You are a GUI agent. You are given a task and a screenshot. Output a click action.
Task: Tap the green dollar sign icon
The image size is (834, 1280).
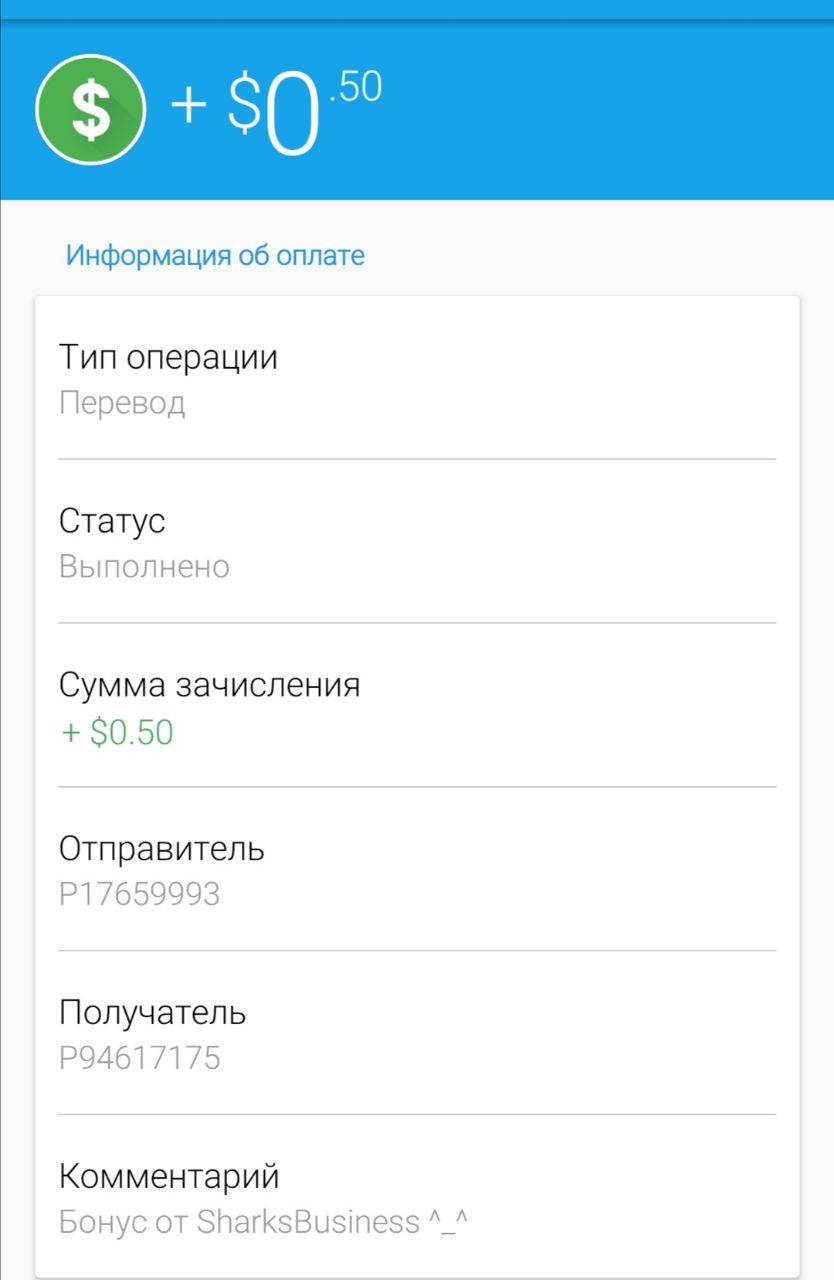tap(91, 110)
